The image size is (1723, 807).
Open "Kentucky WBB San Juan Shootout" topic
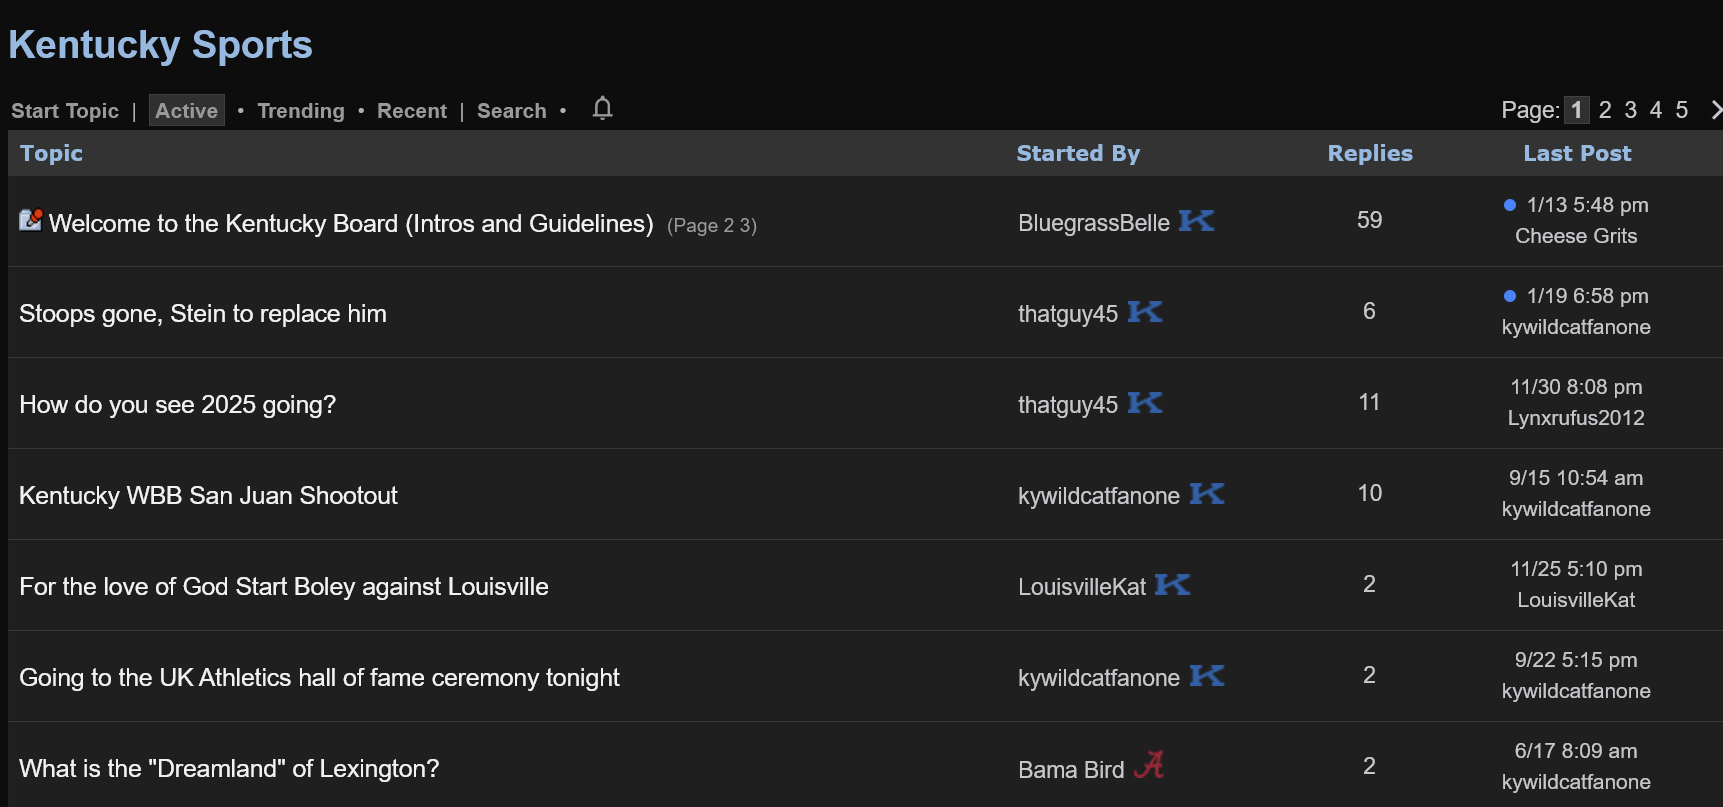point(208,496)
